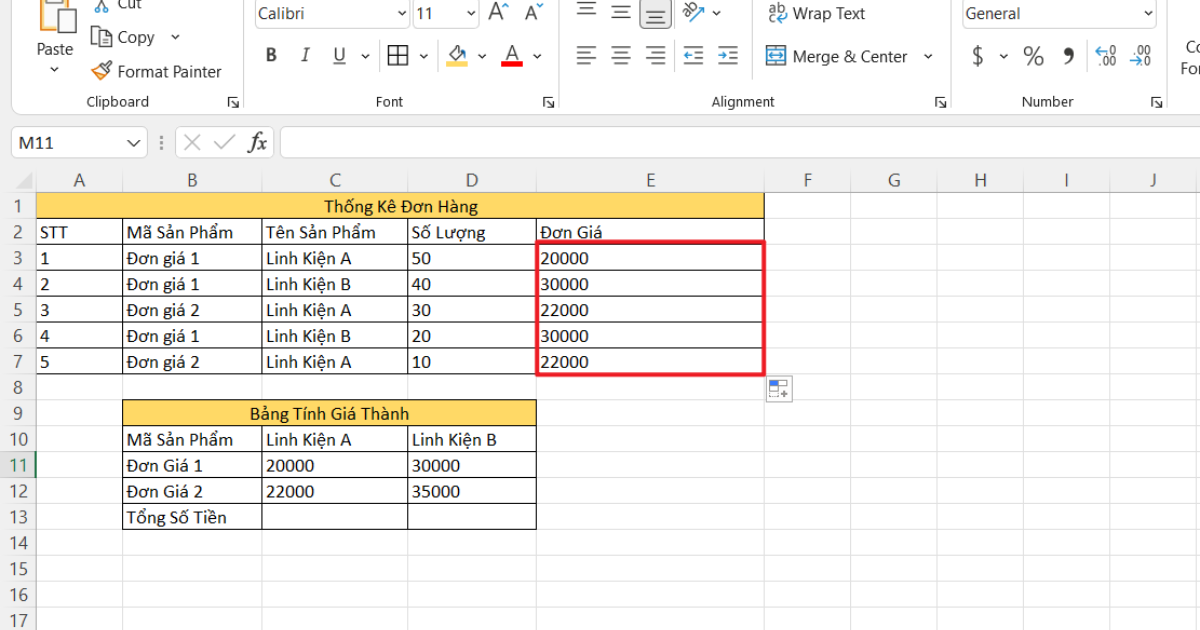Open the Font Color dropdown arrow
This screenshot has width=1200, height=630.
point(538,56)
